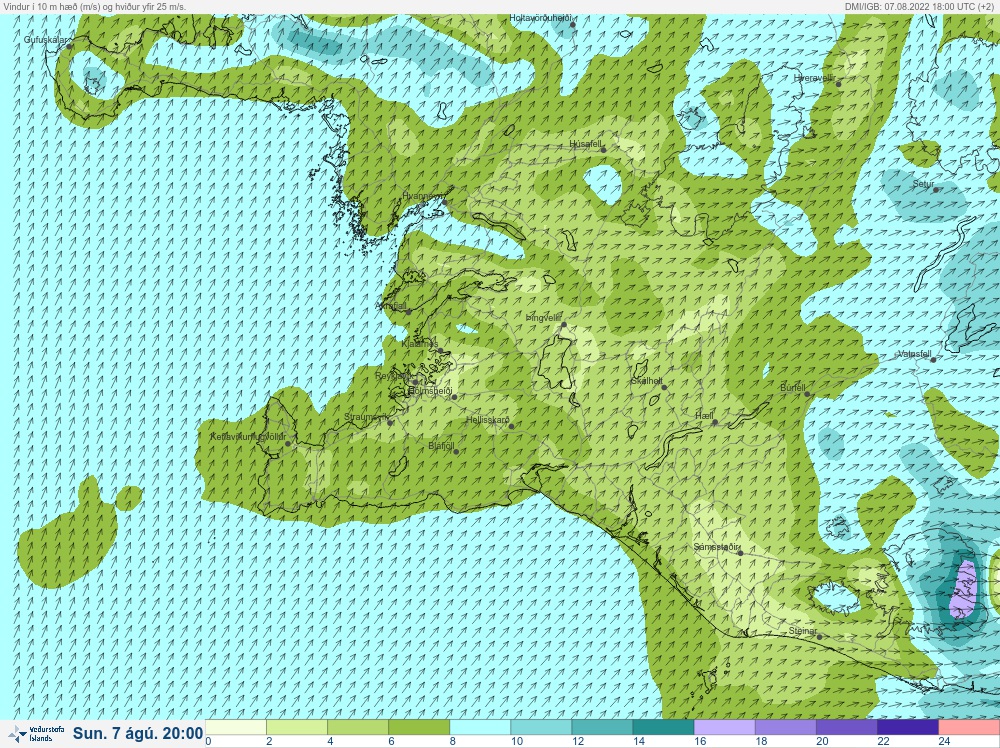Select the Þingvellir station label
This screenshot has height=748, width=1000.
pyautogui.click(x=543, y=318)
